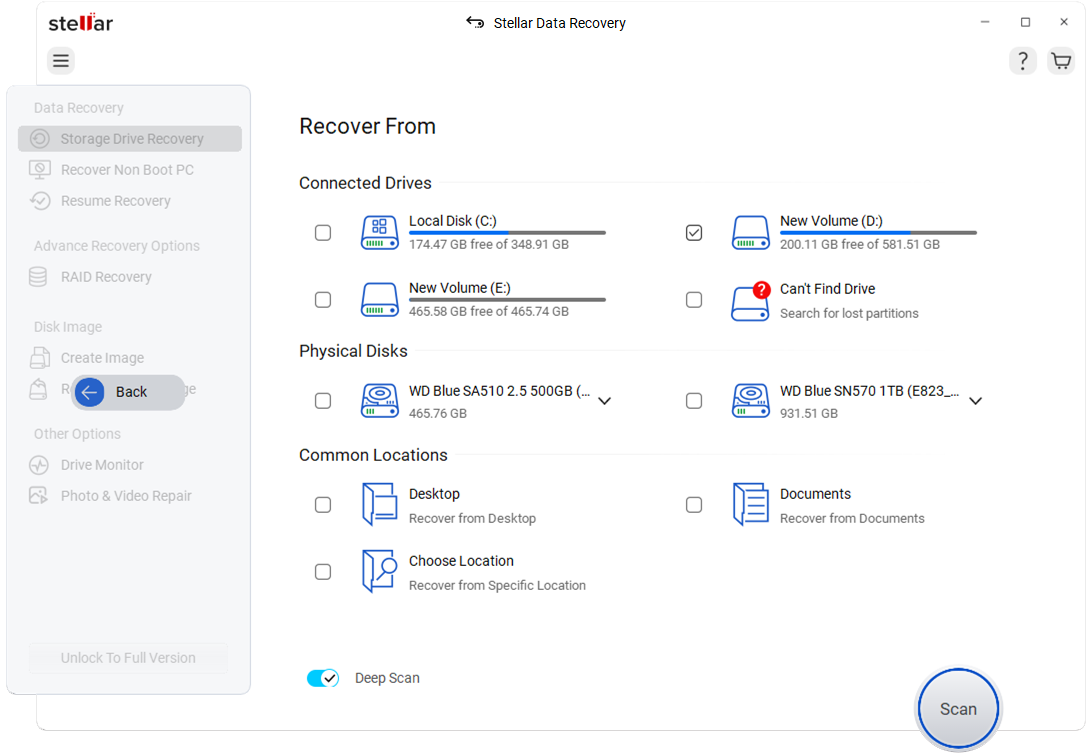1092x754 pixels.
Task: Click the "Recover from Desktop" text
Action: point(472,519)
